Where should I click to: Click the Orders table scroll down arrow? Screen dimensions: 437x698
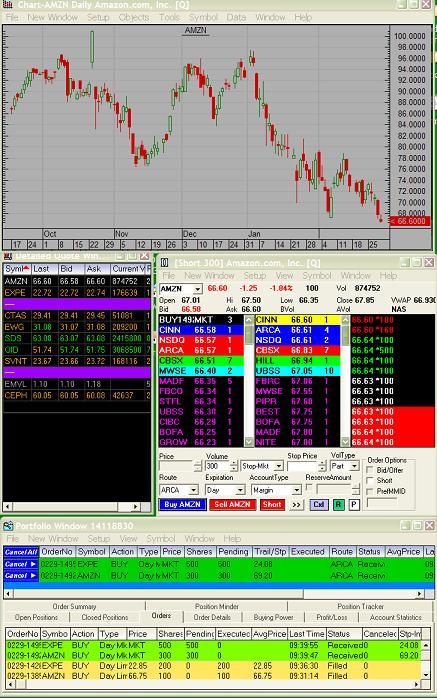click(426, 675)
